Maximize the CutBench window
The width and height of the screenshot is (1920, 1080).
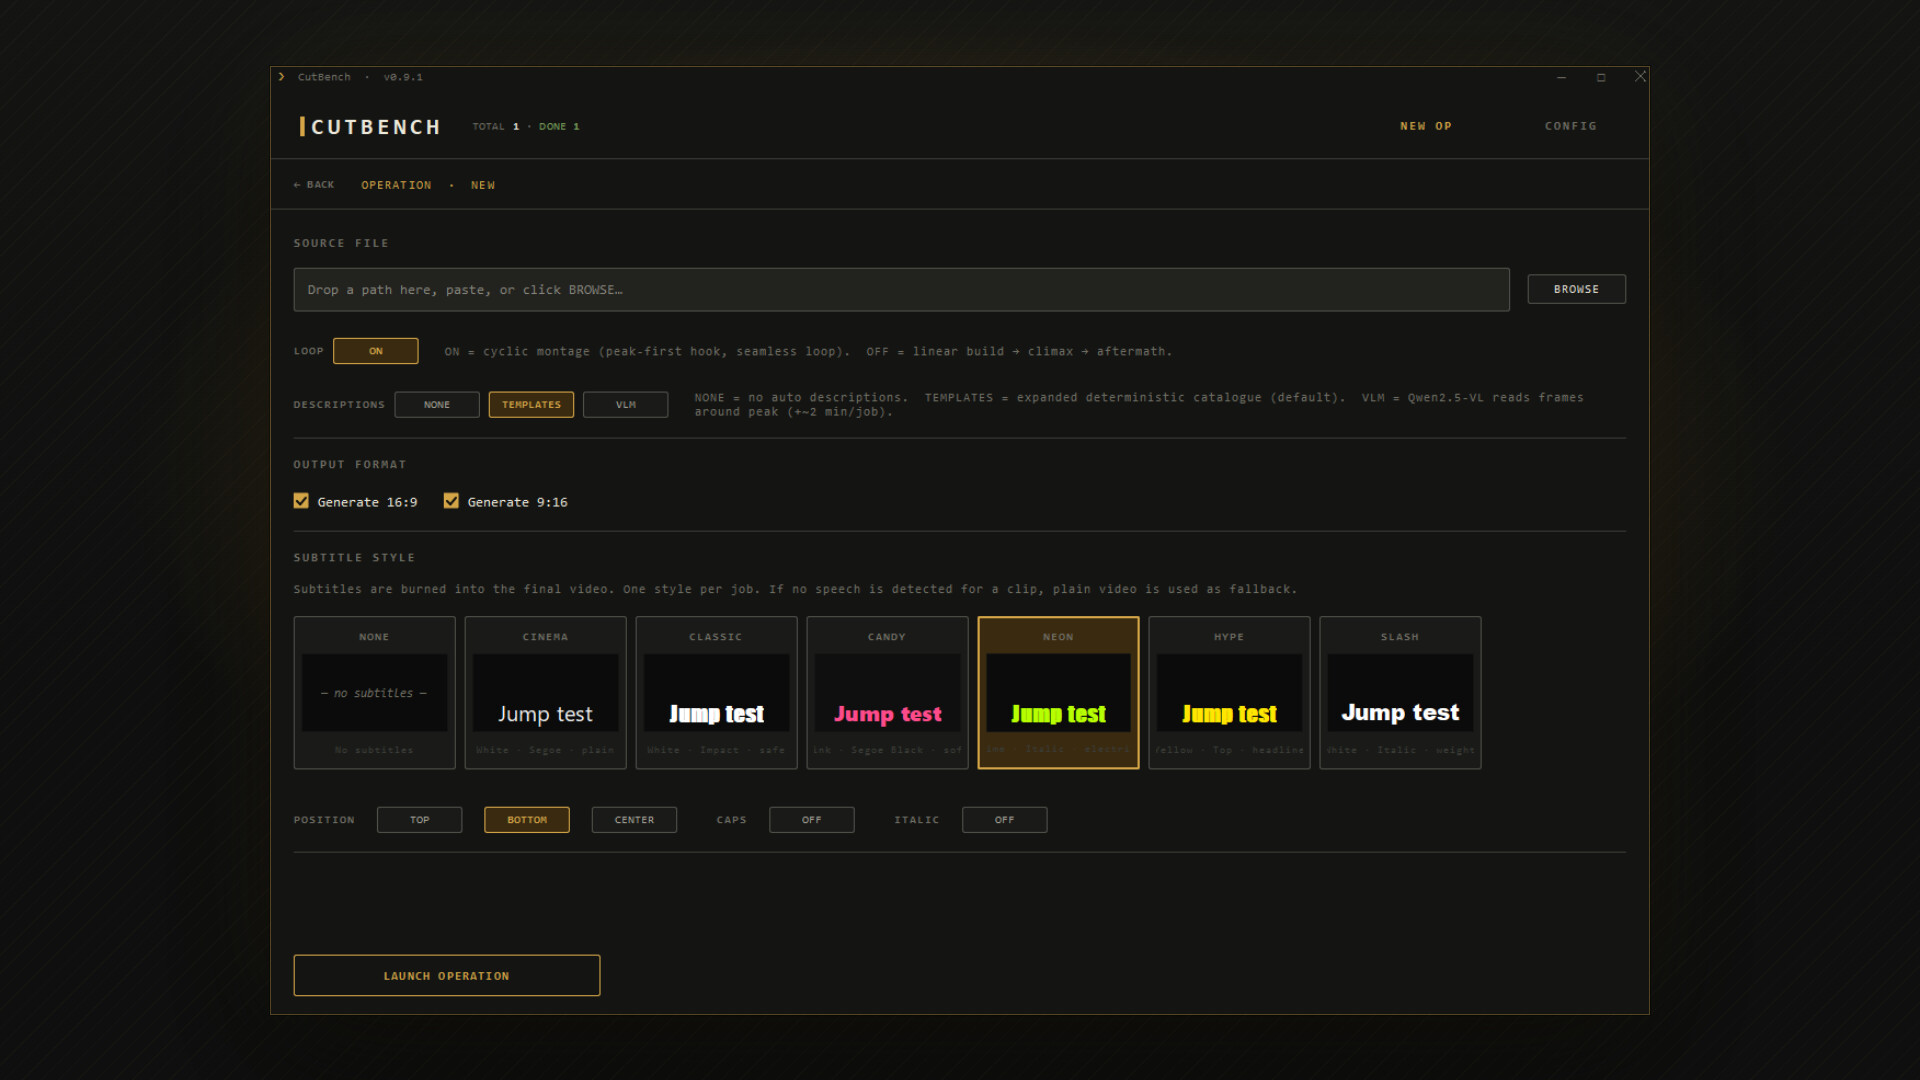1601,77
